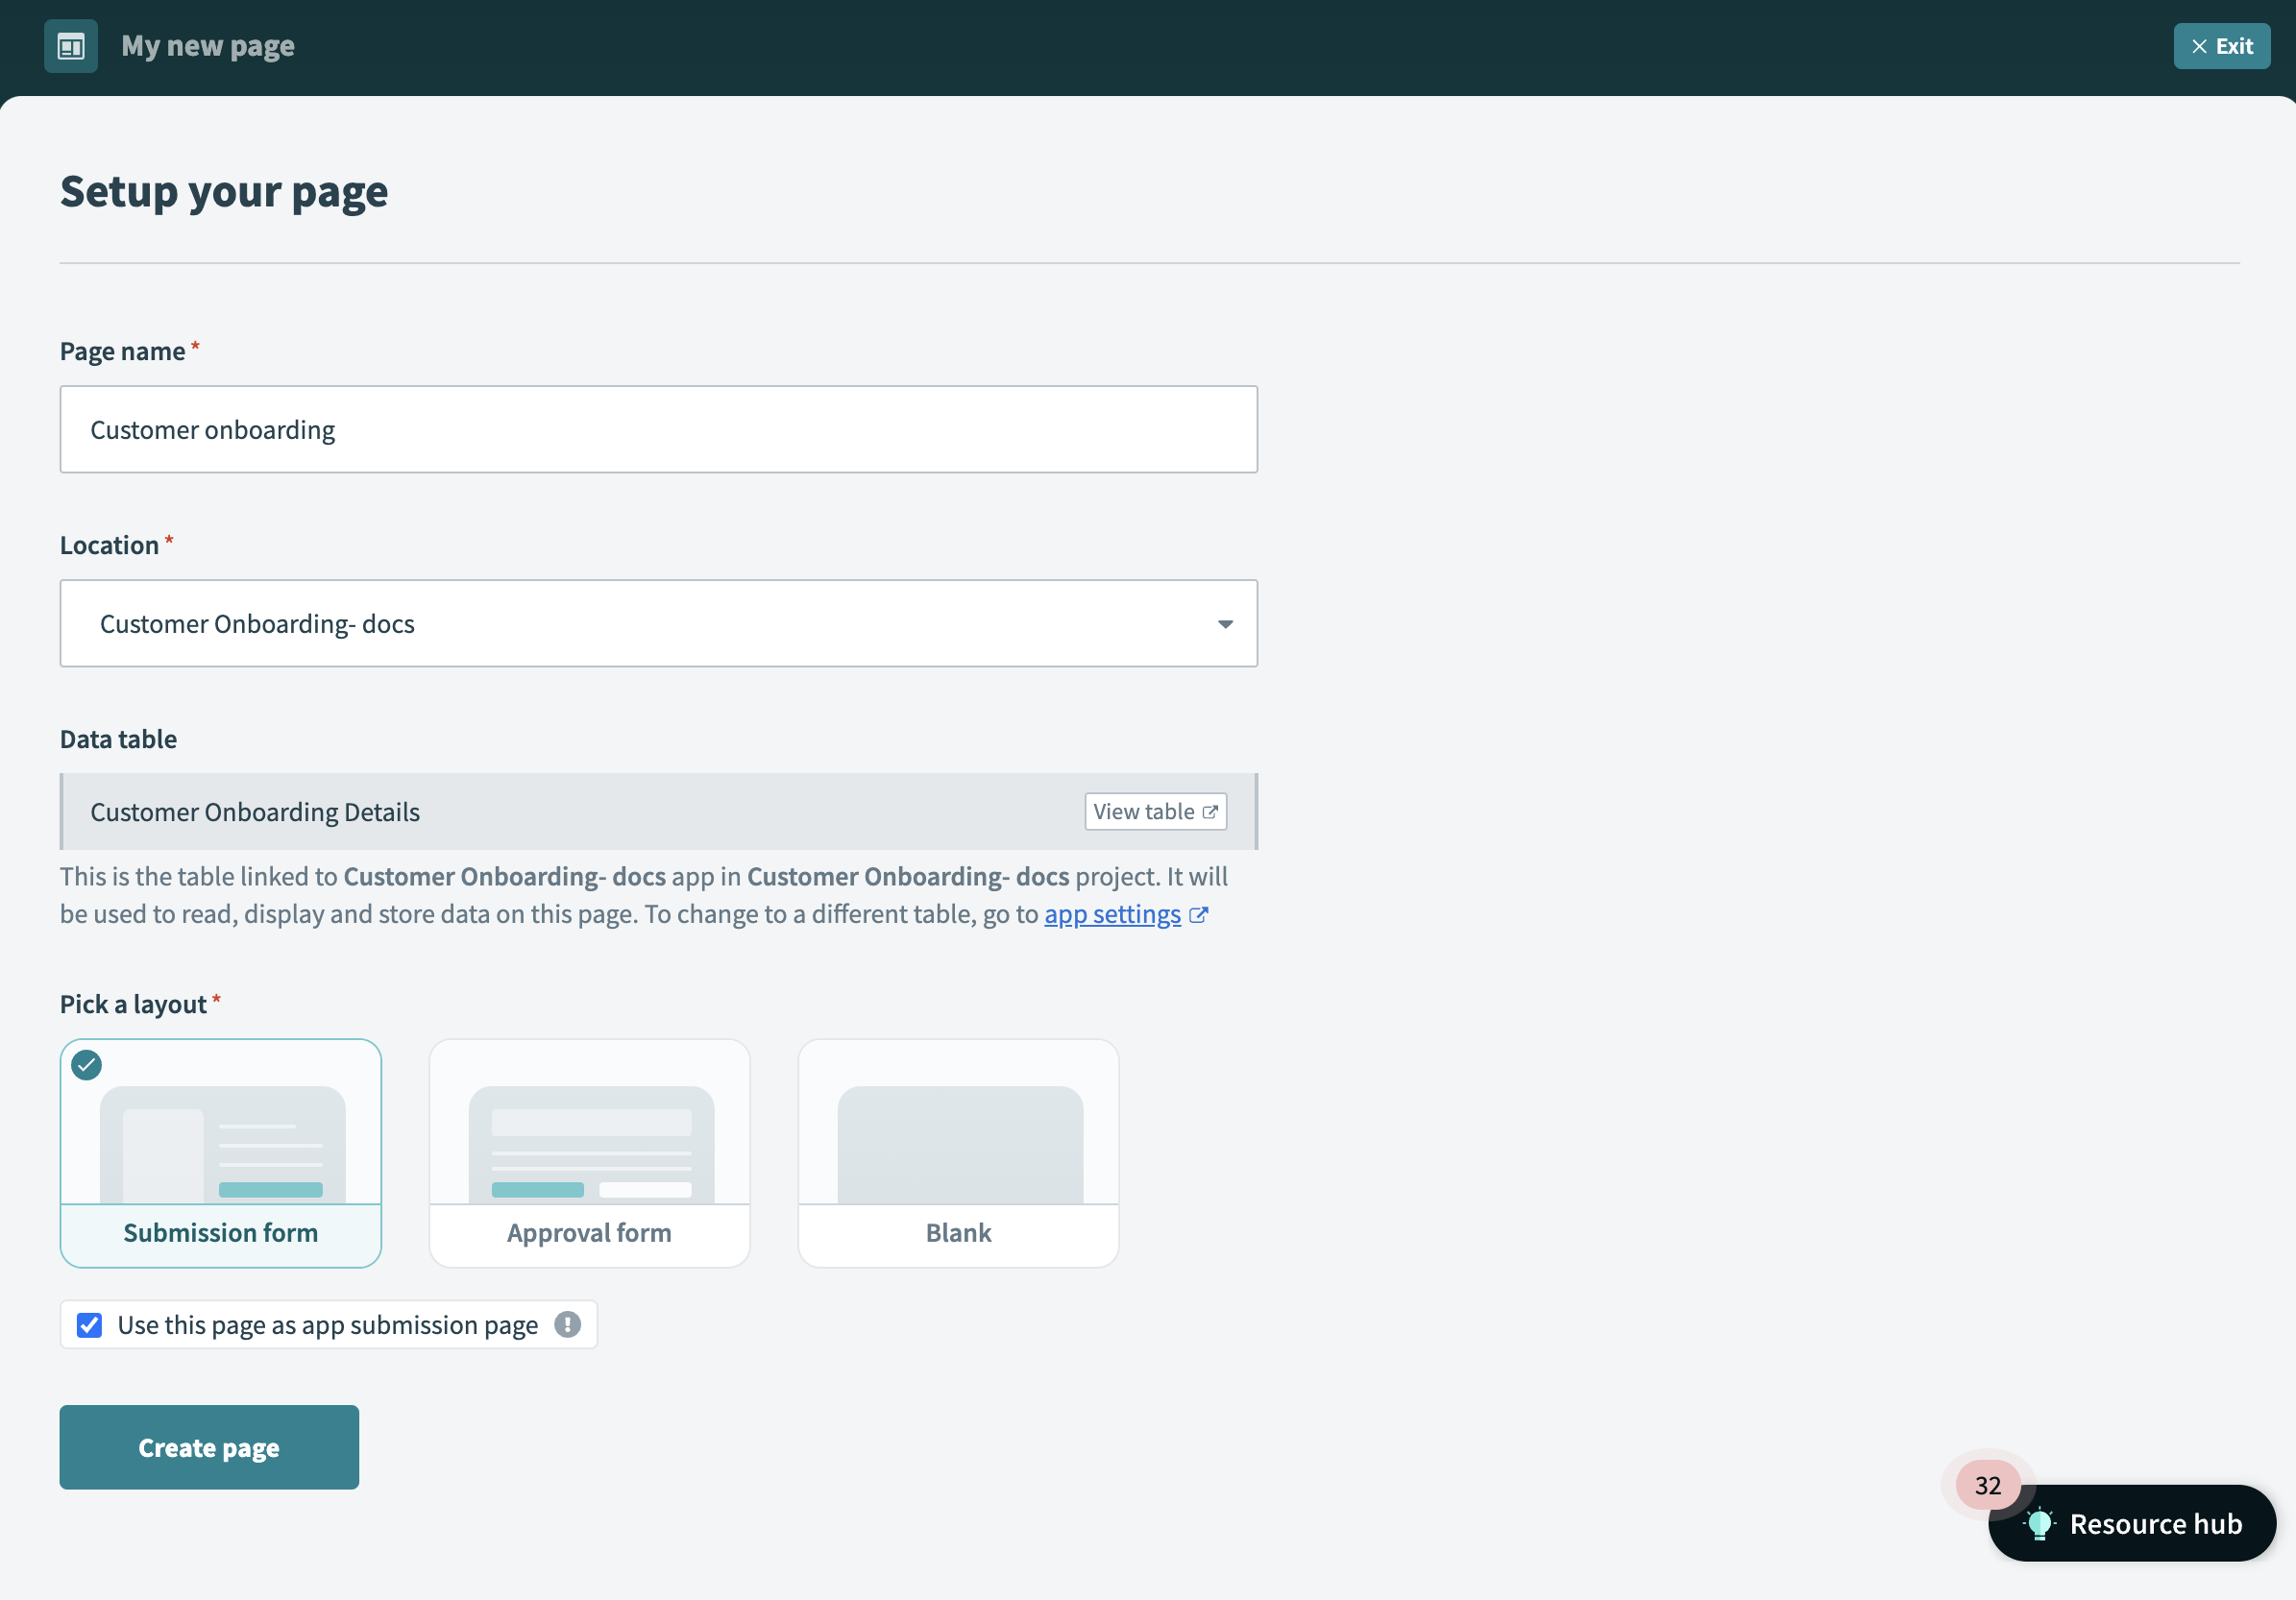This screenshot has width=2296, height=1600.
Task: Open the app settings link
Action: pos(1112,914)
